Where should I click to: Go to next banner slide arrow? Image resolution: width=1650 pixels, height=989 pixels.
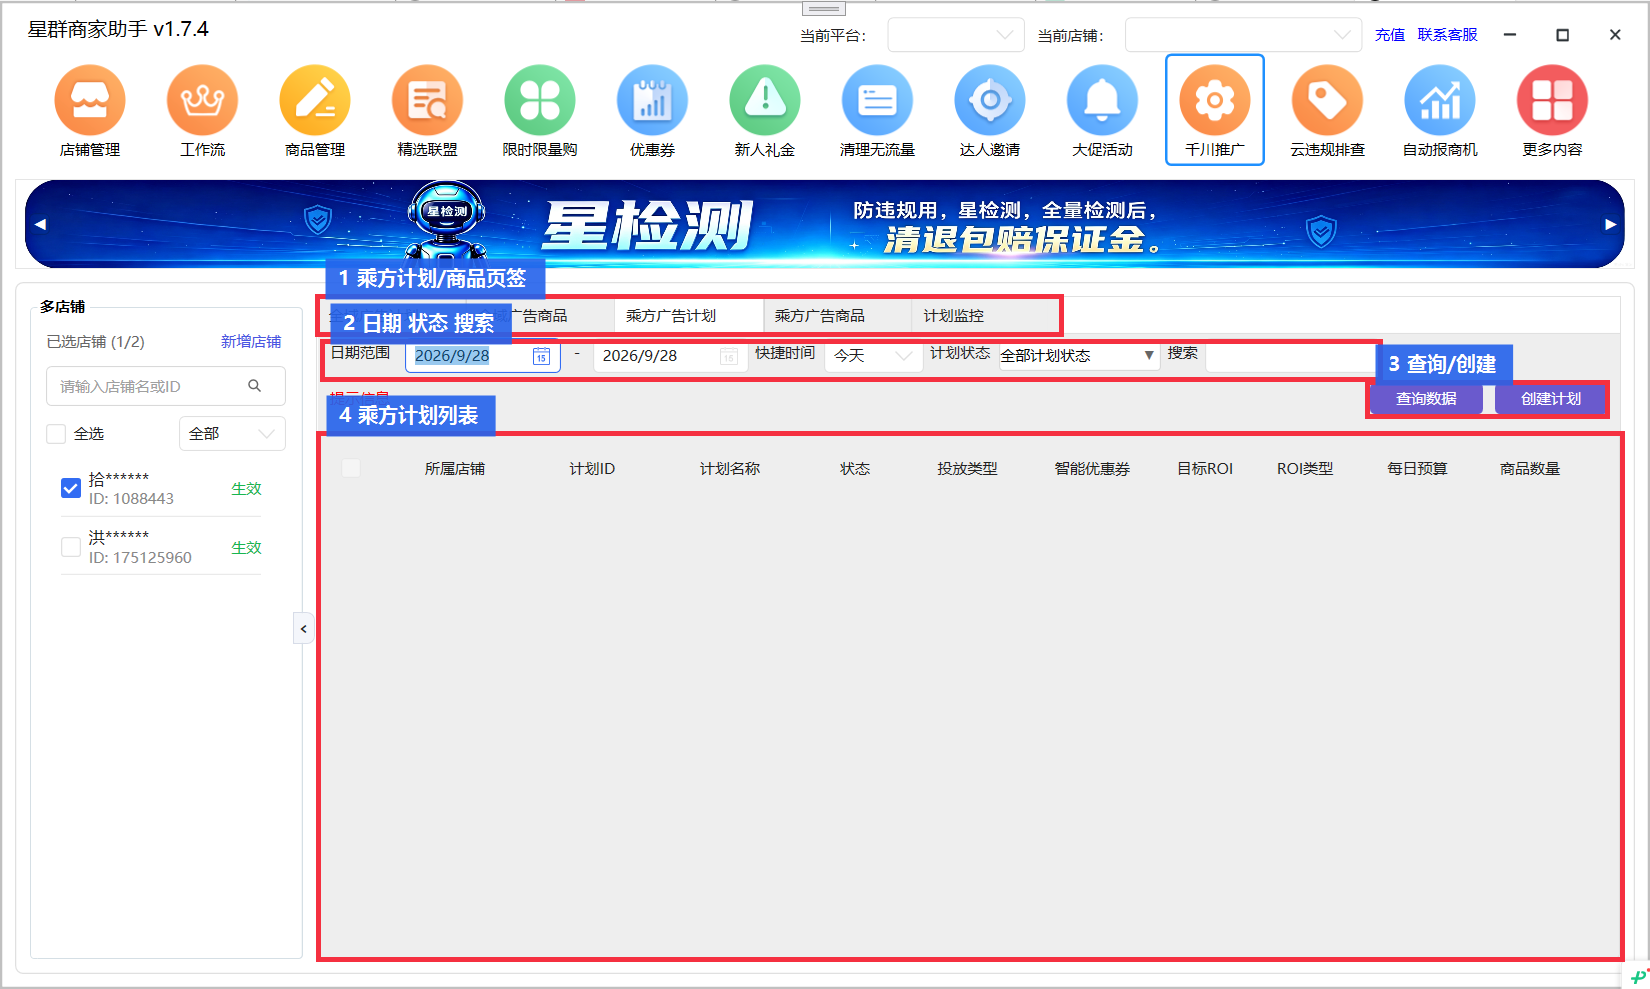click(1610, 224)
